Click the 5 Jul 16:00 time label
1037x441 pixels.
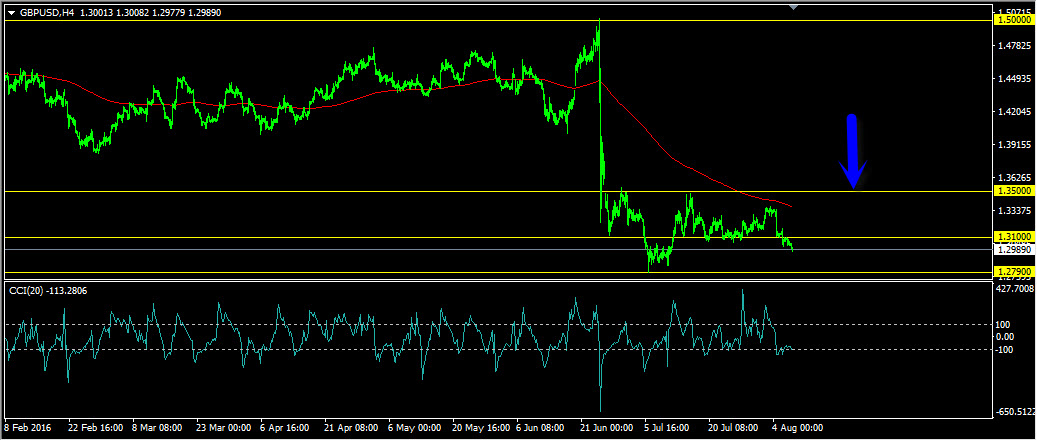point(669,427)
